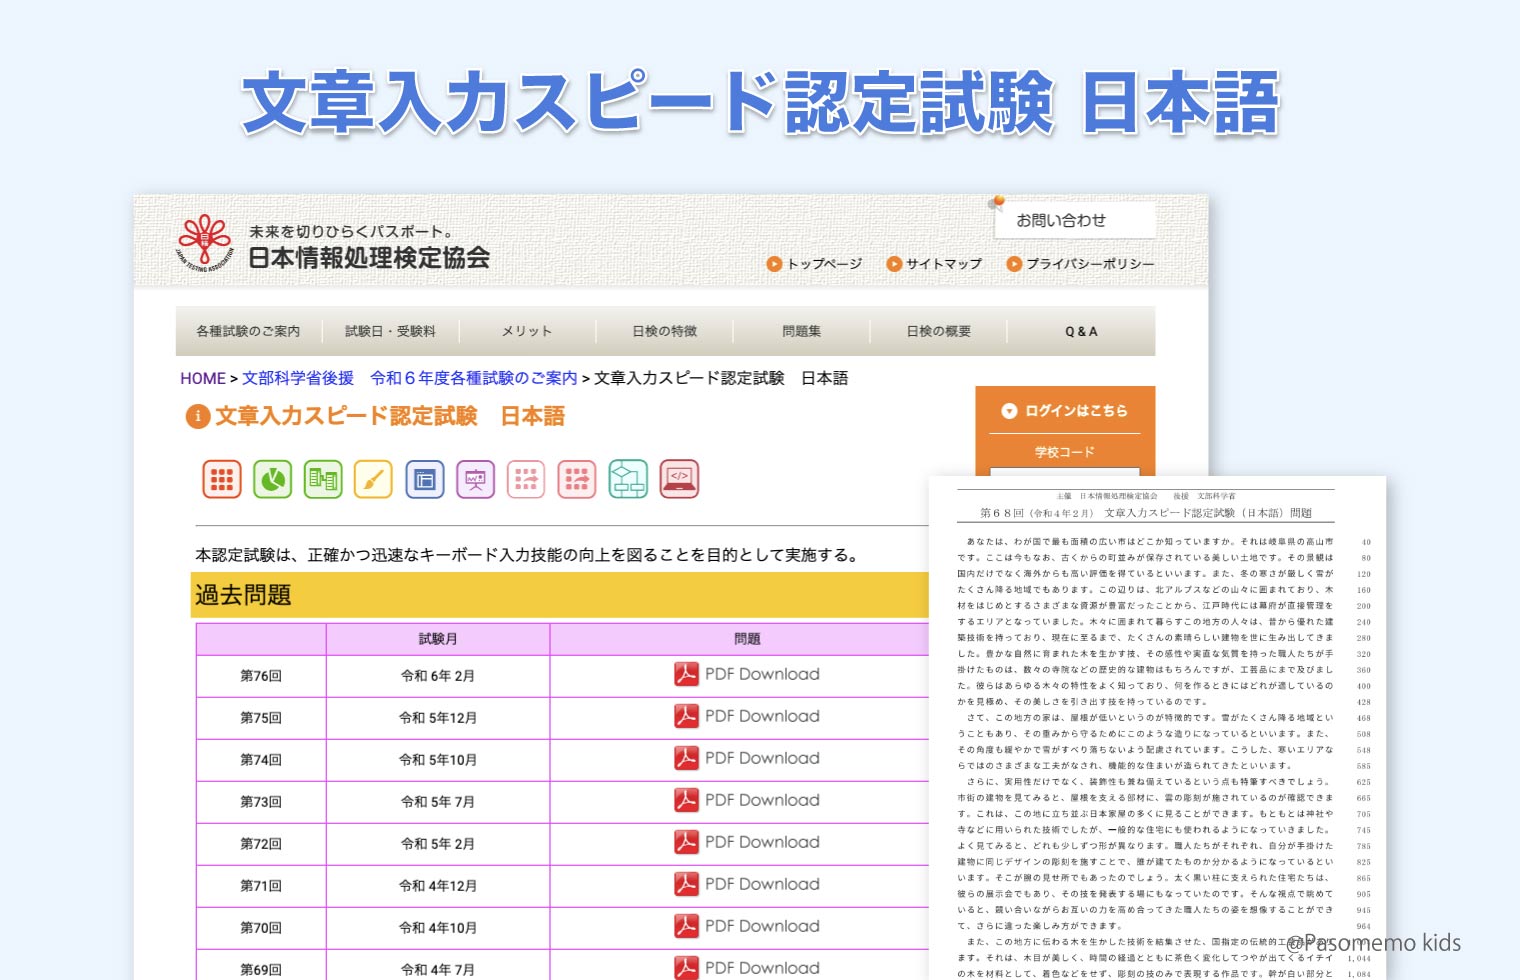This screenshot has height=980, width=1520.
Task: Click the light pink grid-arrow icon
Action: [526, 480]
